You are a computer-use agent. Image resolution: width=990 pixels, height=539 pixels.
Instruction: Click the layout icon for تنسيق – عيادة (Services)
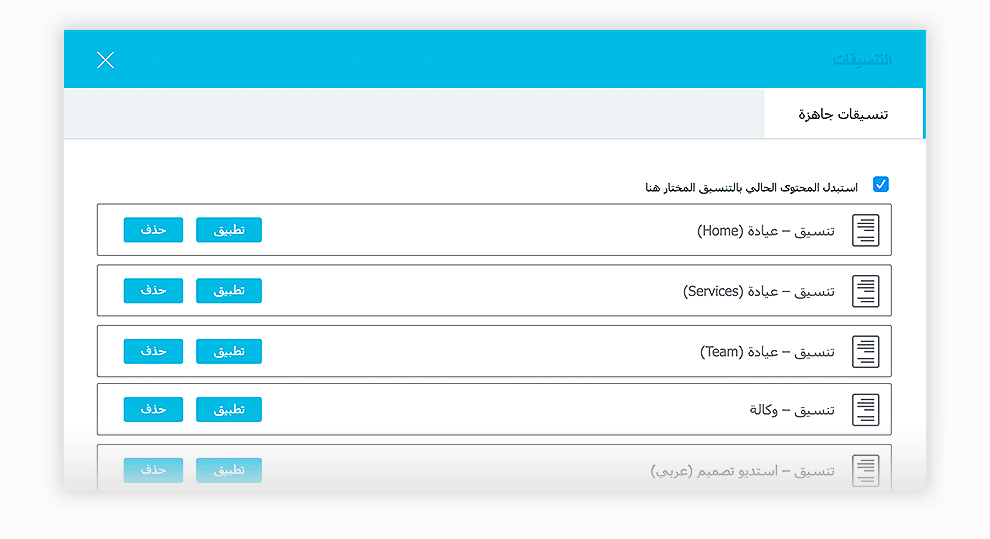[865, 291]
